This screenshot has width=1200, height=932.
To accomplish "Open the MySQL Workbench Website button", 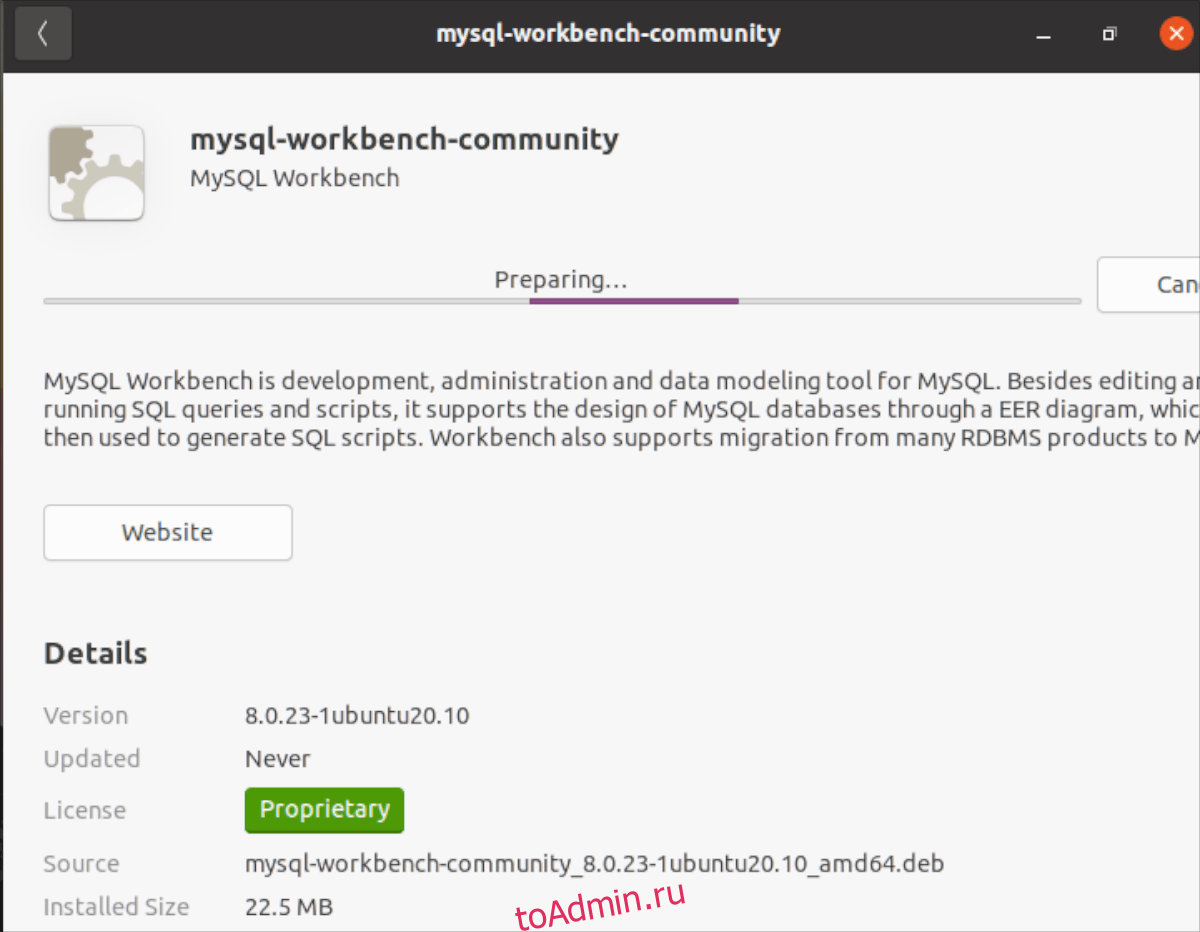I will (168, 532).
